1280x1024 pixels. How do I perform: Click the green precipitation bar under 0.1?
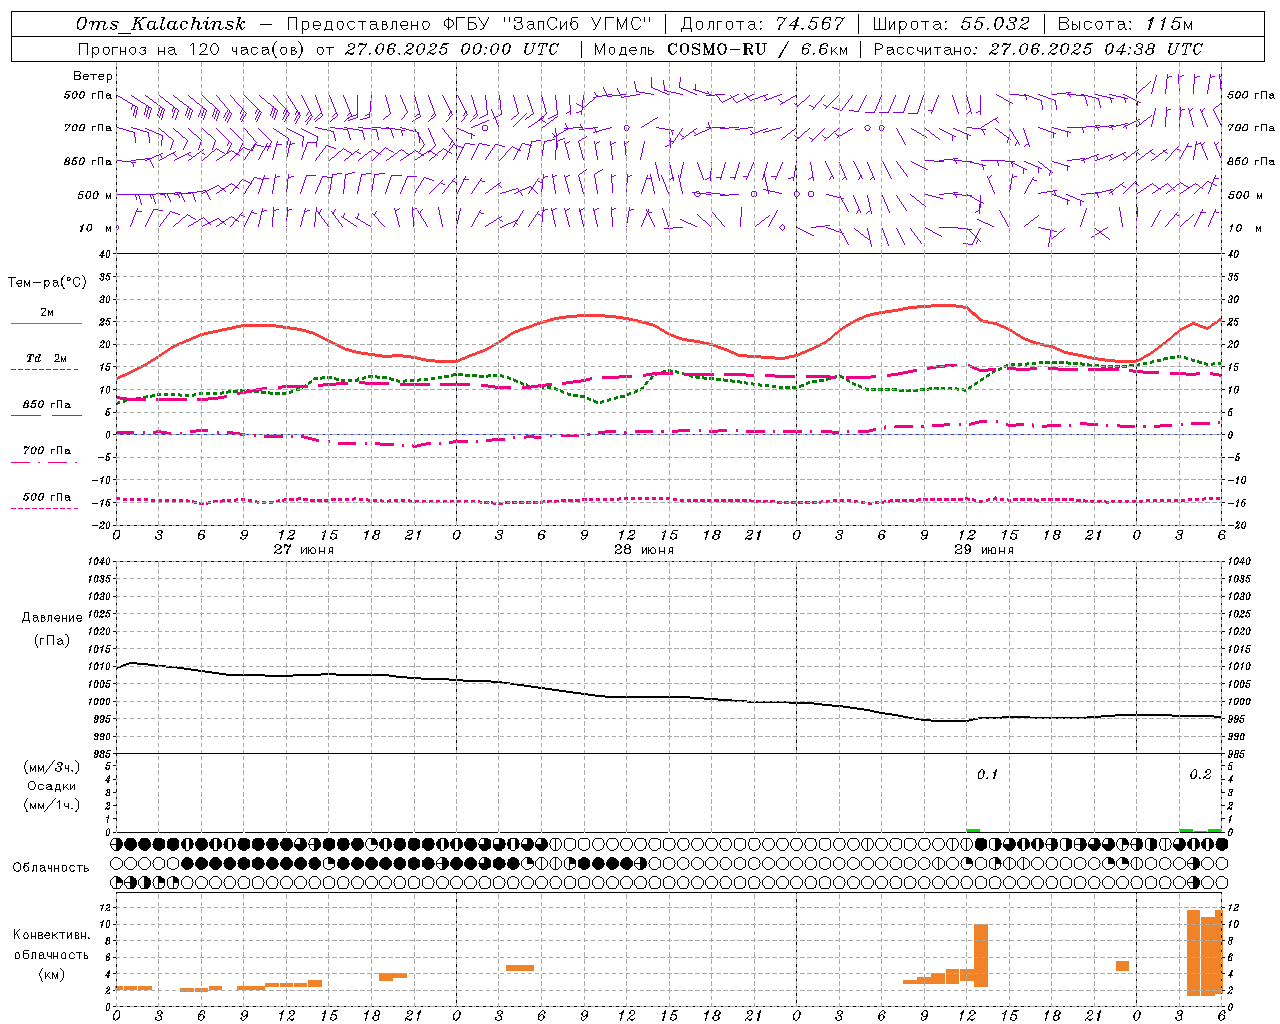pyautogui.click(x=973, y=830)
